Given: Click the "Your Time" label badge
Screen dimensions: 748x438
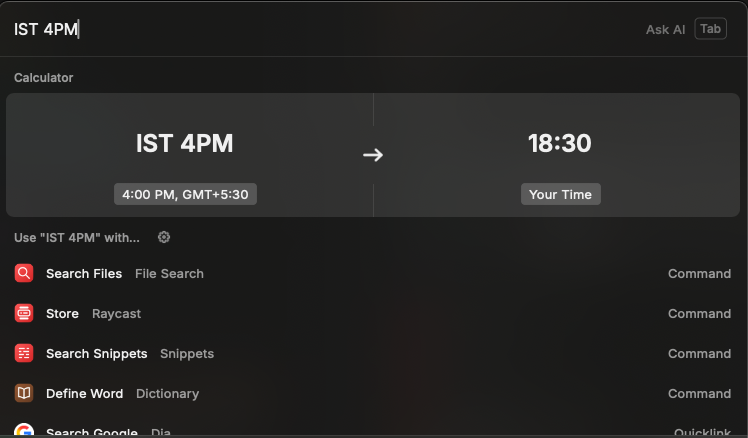Looking at the screenshot, I should 560,194.
